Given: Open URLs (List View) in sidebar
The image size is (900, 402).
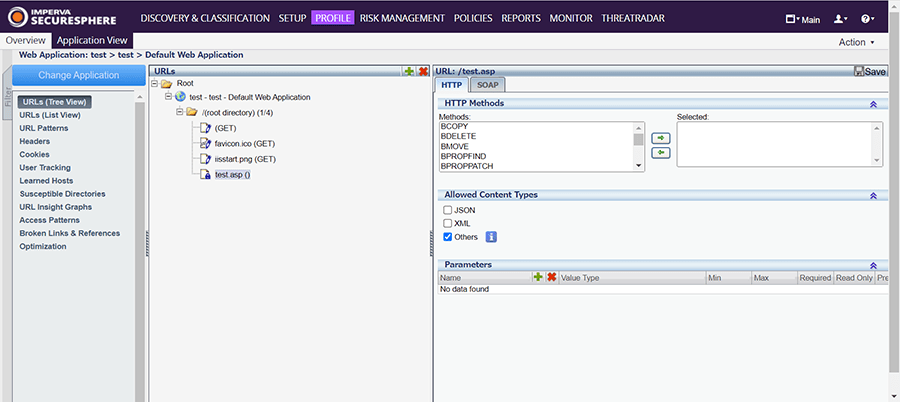Looking at the screenshot, I should pyautogui.click(x=50, y=115).
